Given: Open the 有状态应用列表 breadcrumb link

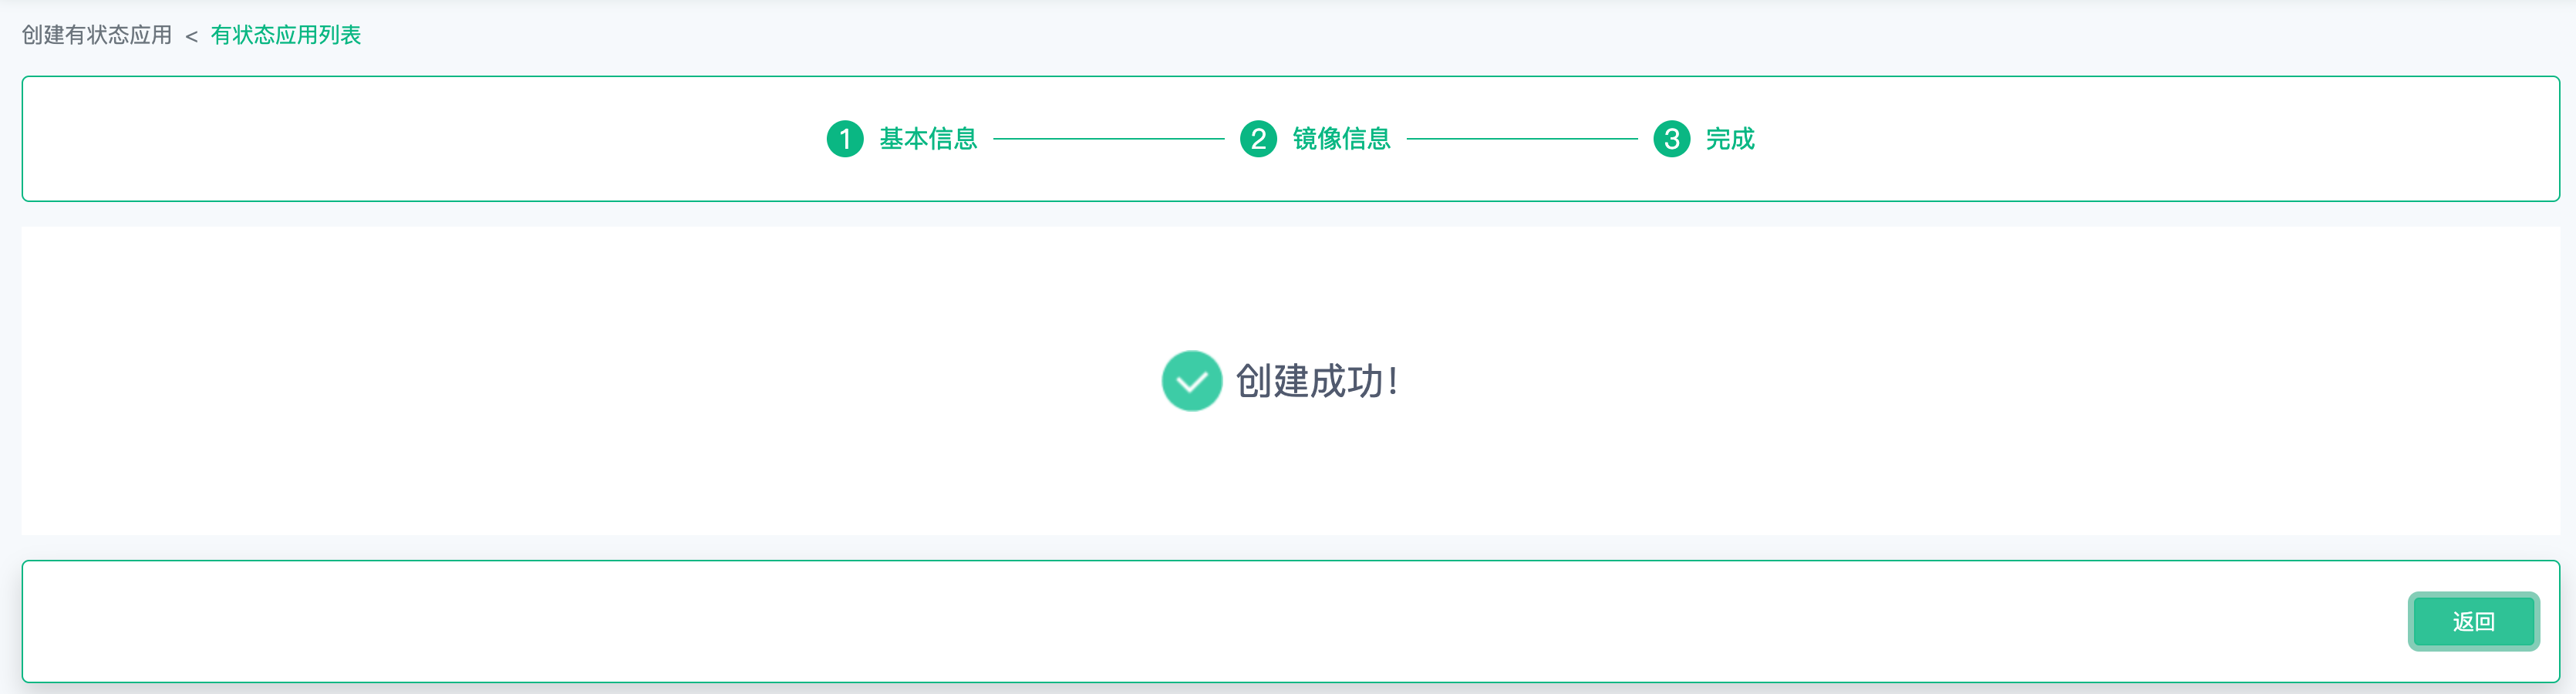Looking at the screenshot, I should tap(286, 35).
